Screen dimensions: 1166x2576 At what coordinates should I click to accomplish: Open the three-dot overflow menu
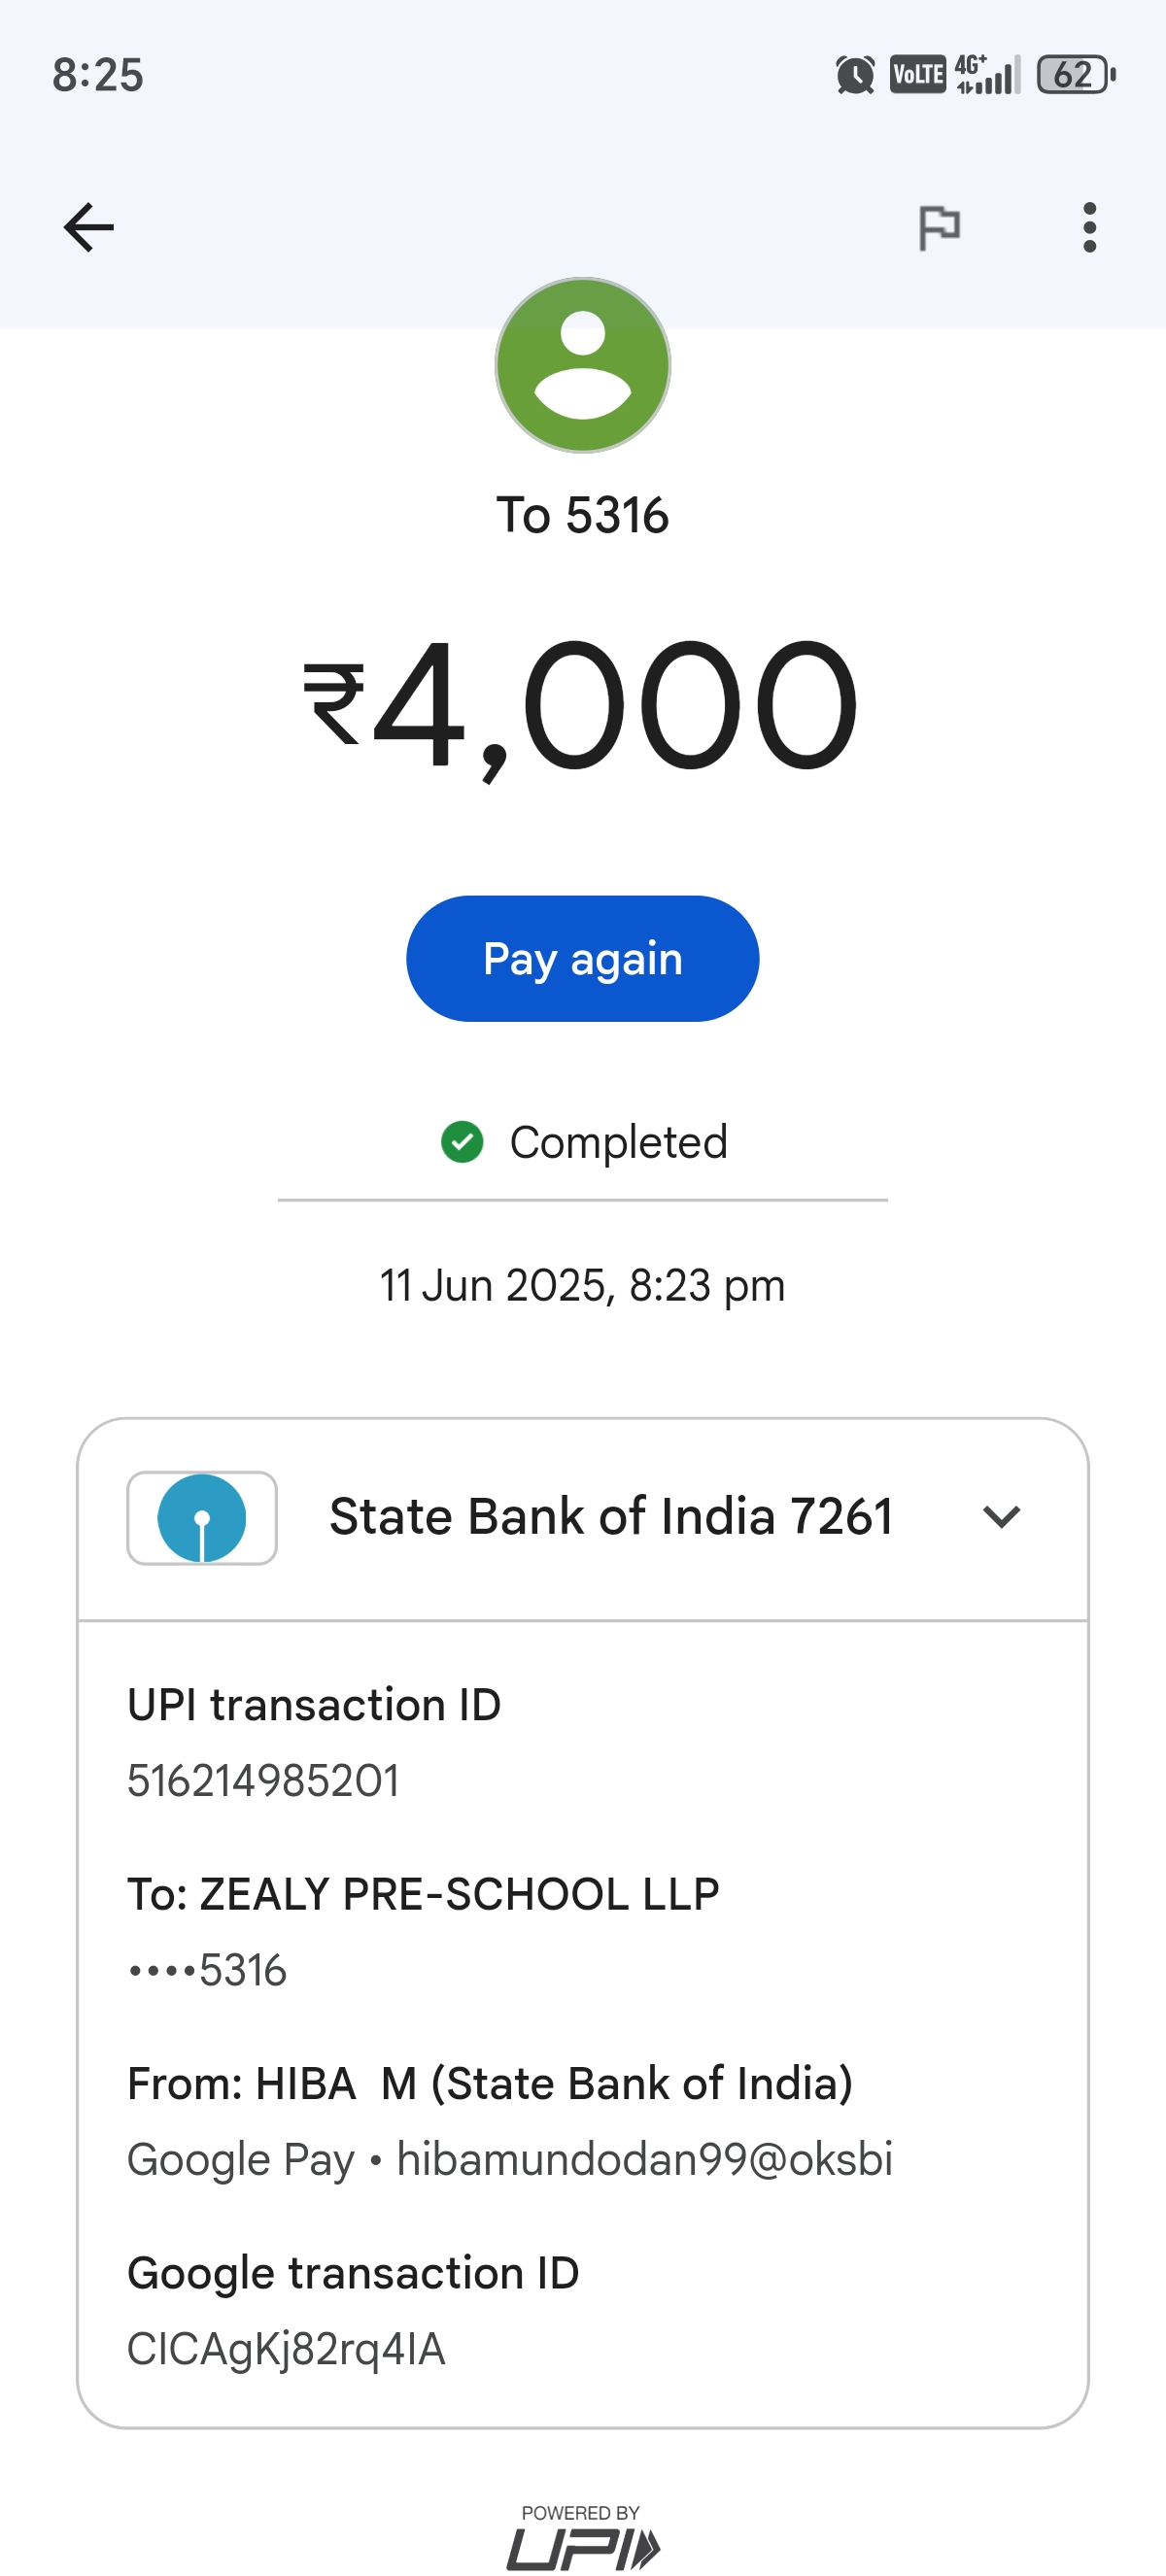coord(1089,227)
